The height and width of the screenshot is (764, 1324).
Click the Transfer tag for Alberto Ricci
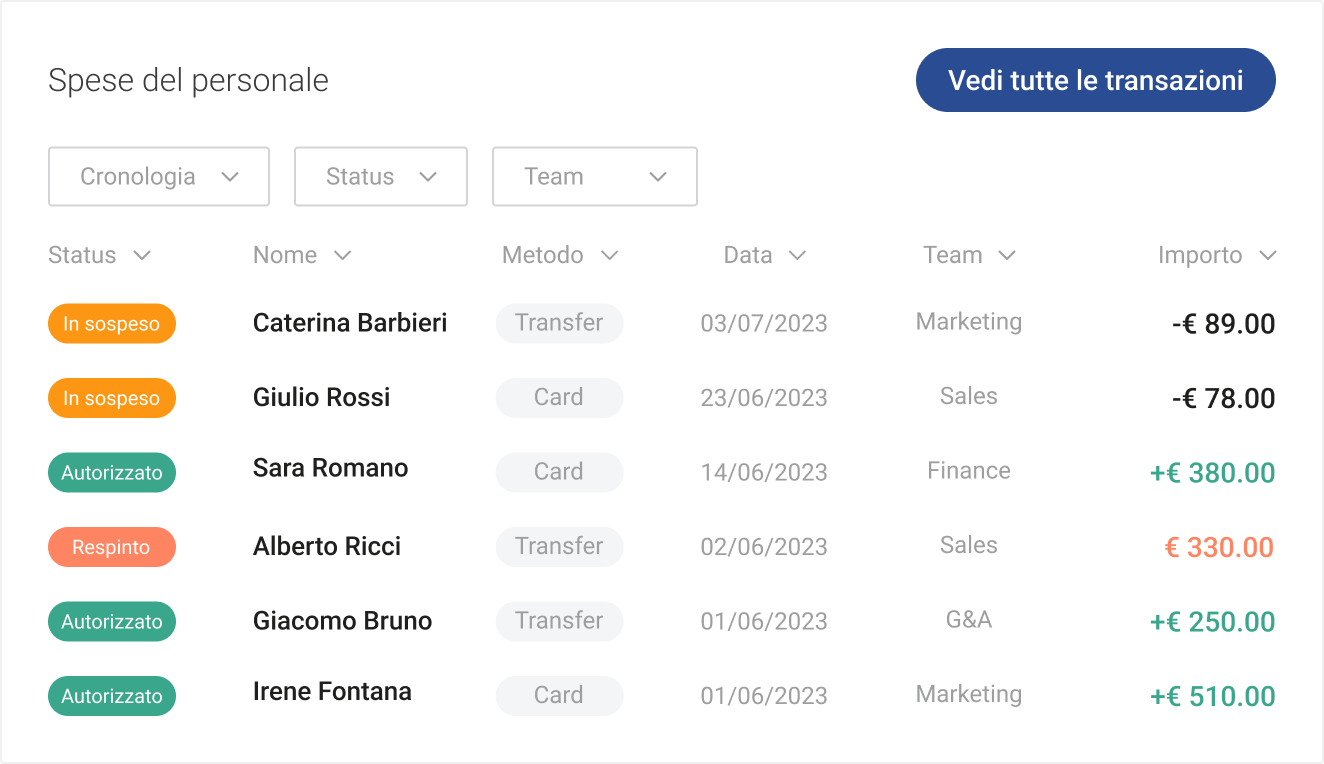[x=559, y=546]
